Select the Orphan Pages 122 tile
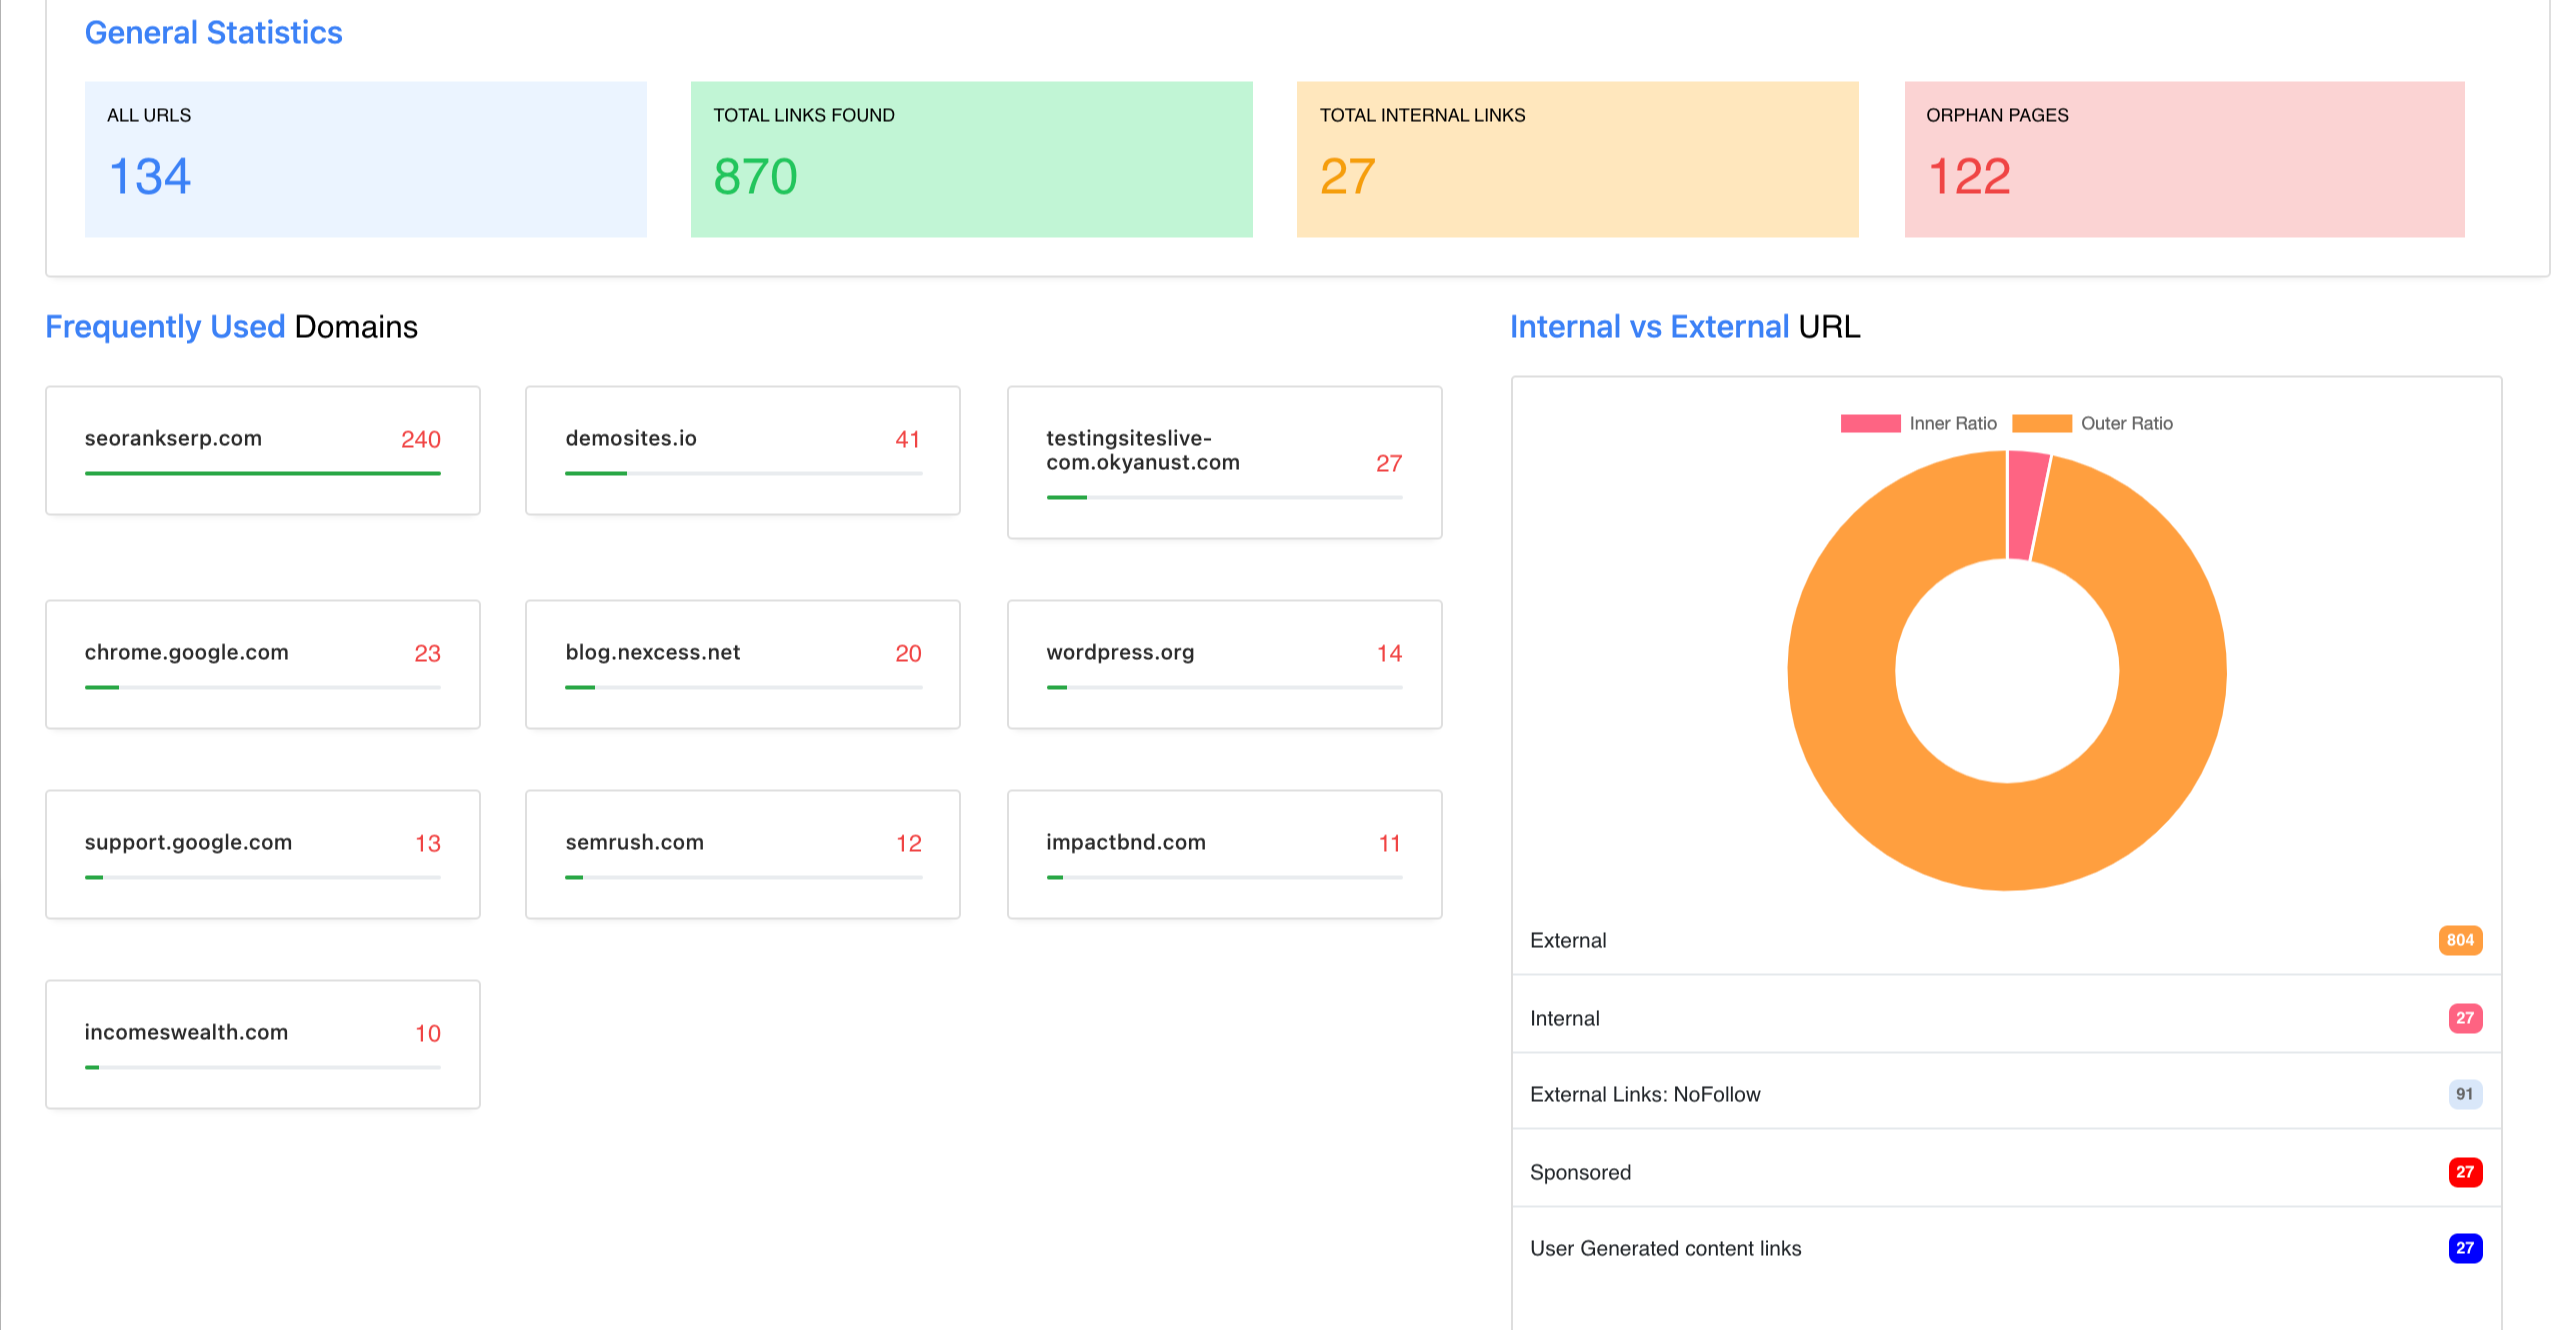 (x=2183, y=159)
